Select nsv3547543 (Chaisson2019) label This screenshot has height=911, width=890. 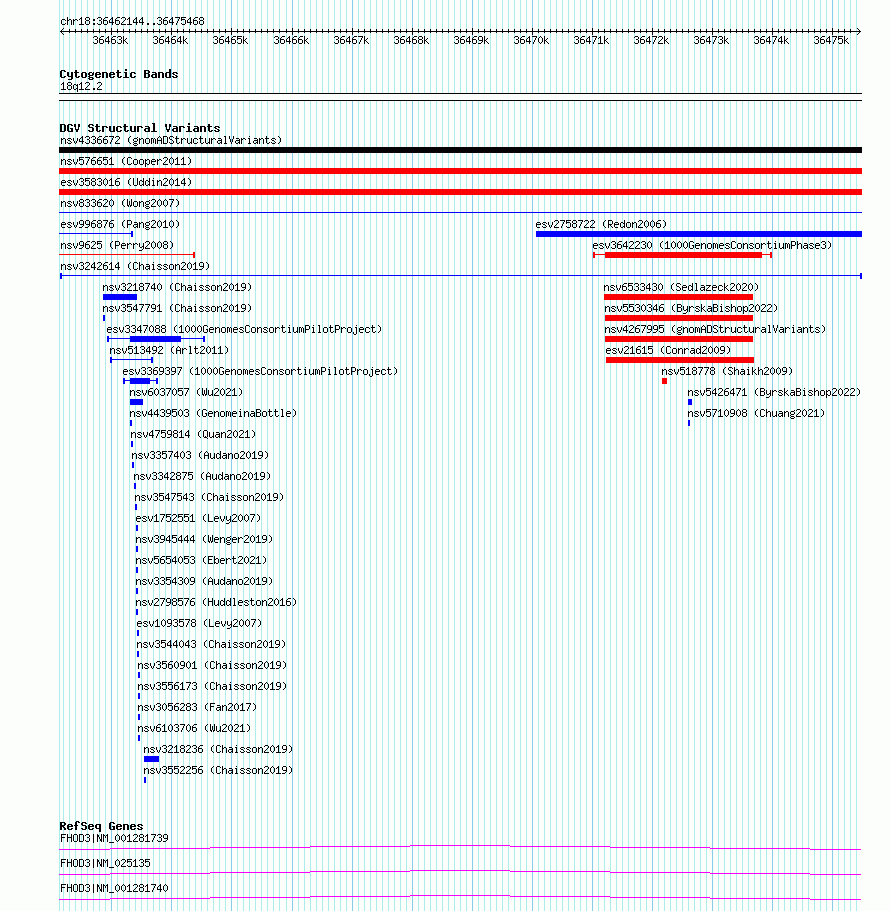[x=209, y=497]
